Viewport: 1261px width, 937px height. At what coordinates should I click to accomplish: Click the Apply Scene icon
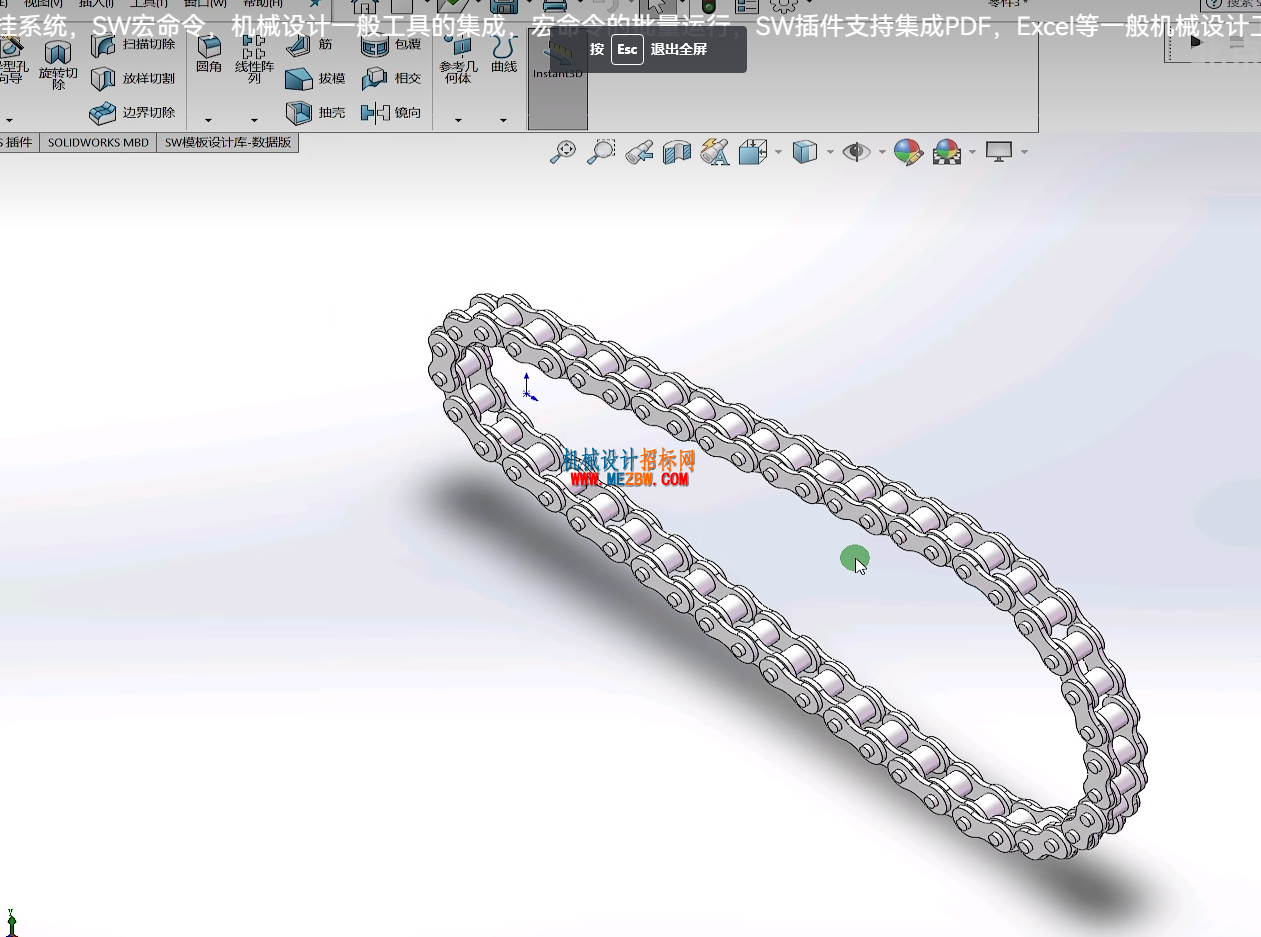pos(946,152)
